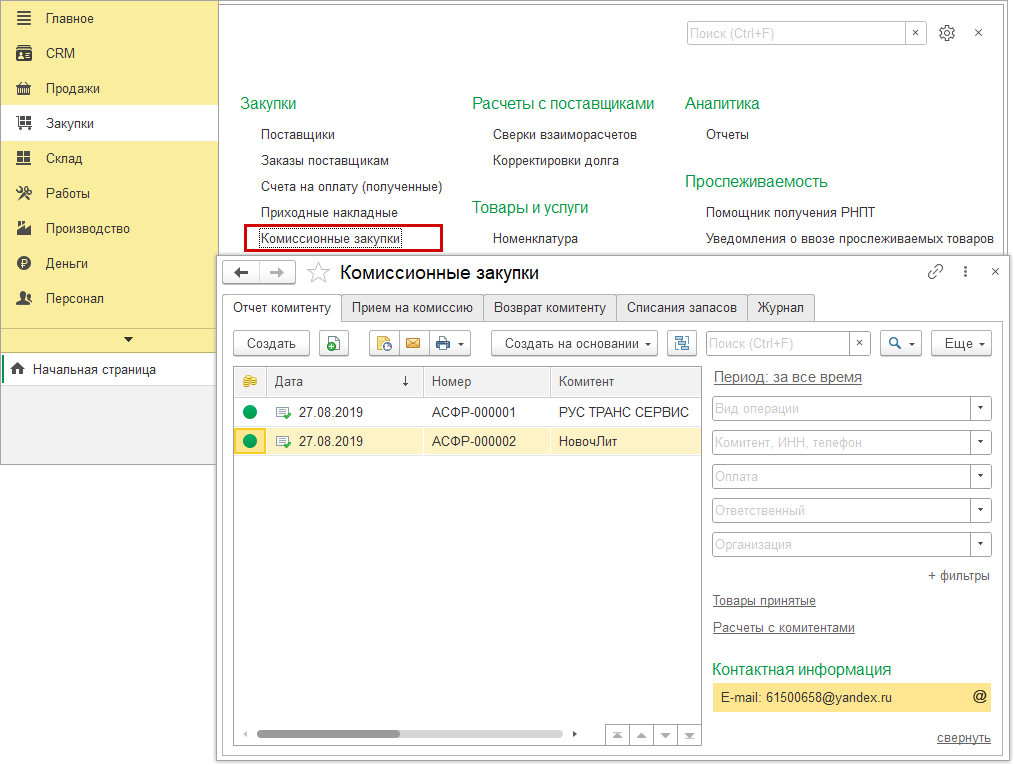Open Ответственный filter dropdown
The image size is (1014, 765).
(980, 510)
